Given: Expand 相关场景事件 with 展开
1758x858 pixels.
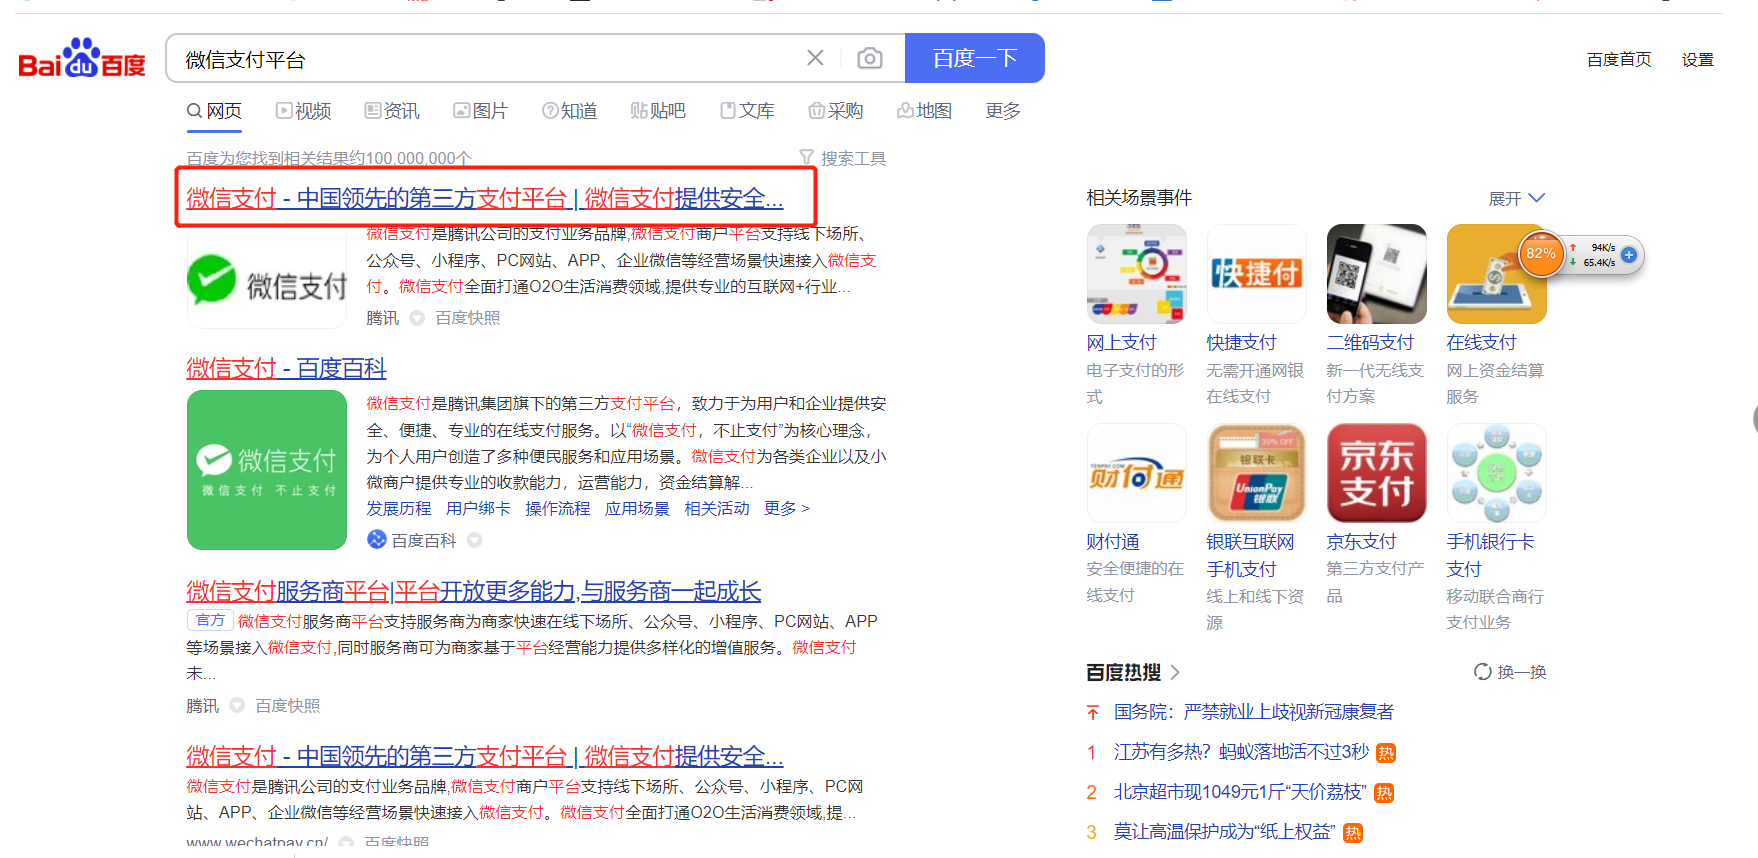Looking at the screenshot, I should tap(1516, 198).
